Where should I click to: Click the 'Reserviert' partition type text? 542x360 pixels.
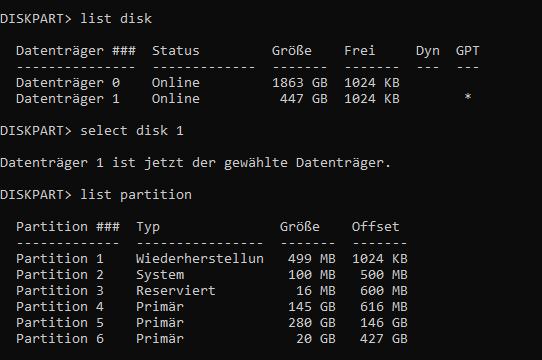(x=176, y=290)
